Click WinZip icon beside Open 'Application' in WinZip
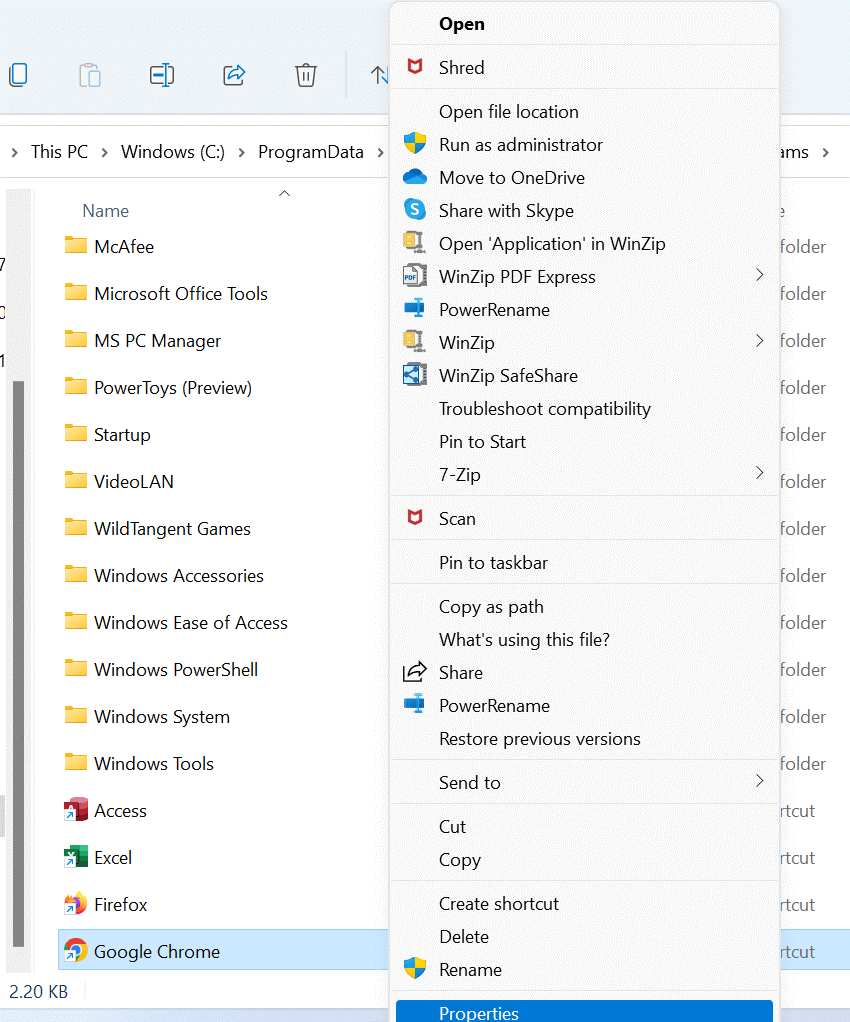 click(x=415, y=242)
